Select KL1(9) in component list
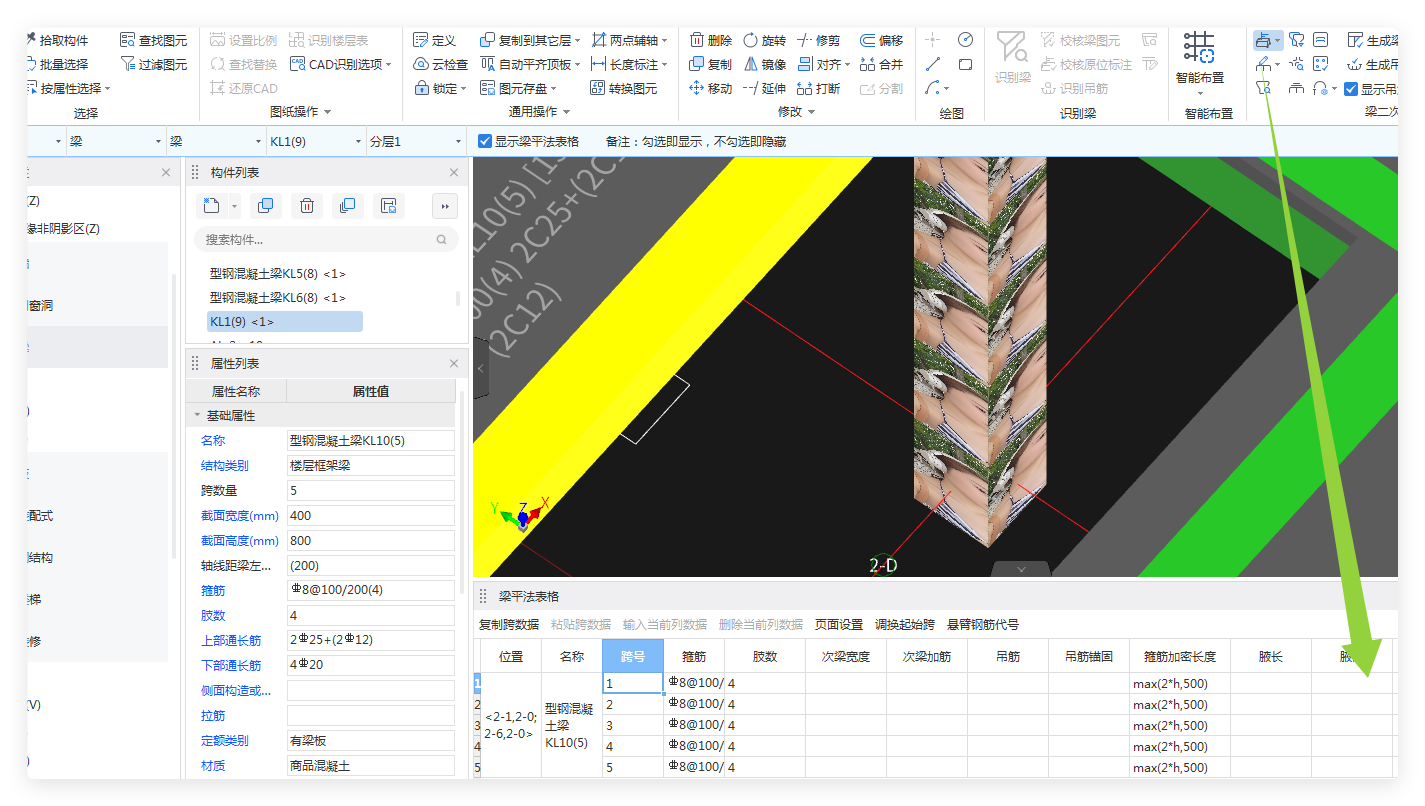The width and height of the screenshot is (1425, 806). (285, 321)
